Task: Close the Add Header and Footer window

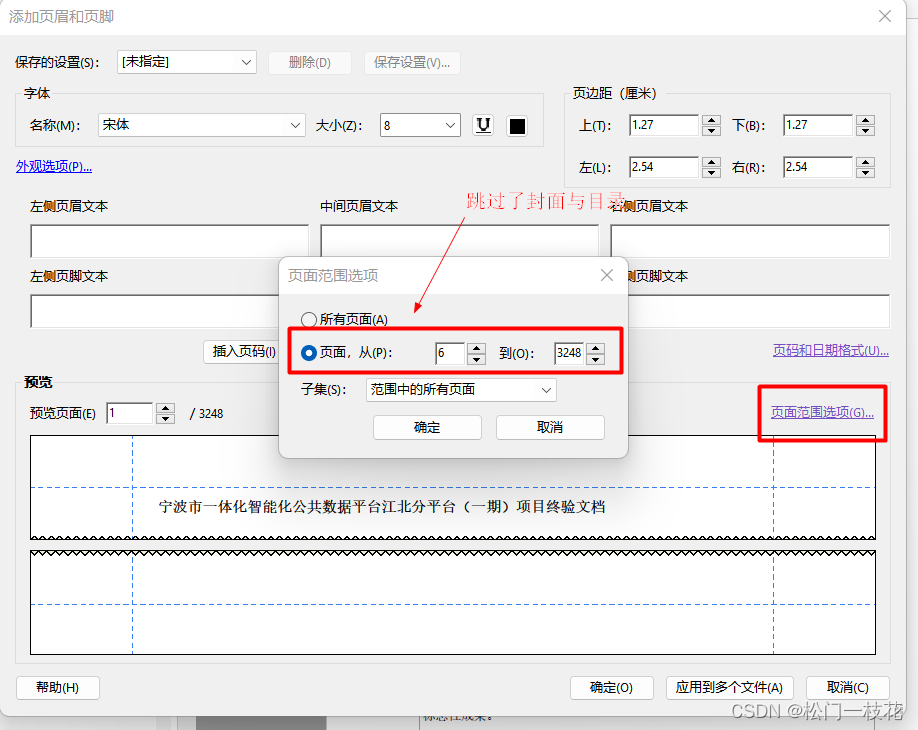Action: tap(885, 16)
